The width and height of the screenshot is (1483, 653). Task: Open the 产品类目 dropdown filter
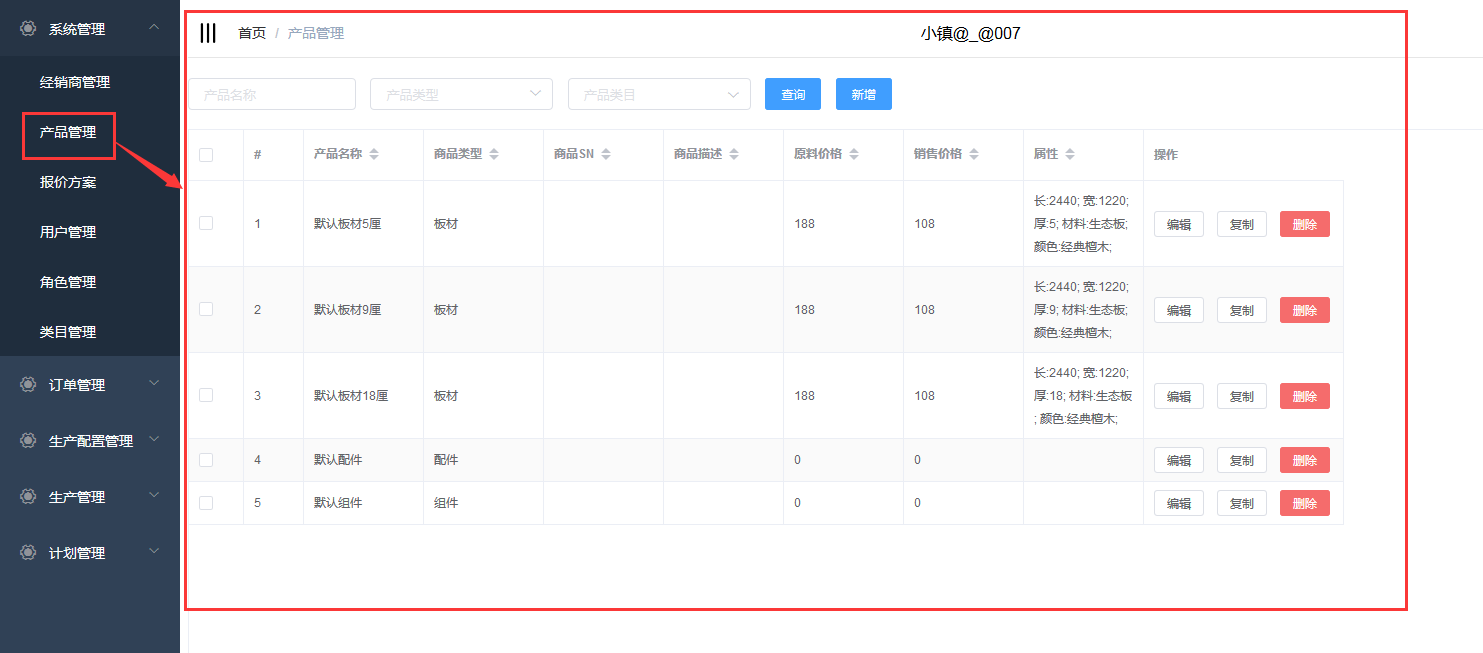pos(659,94)
